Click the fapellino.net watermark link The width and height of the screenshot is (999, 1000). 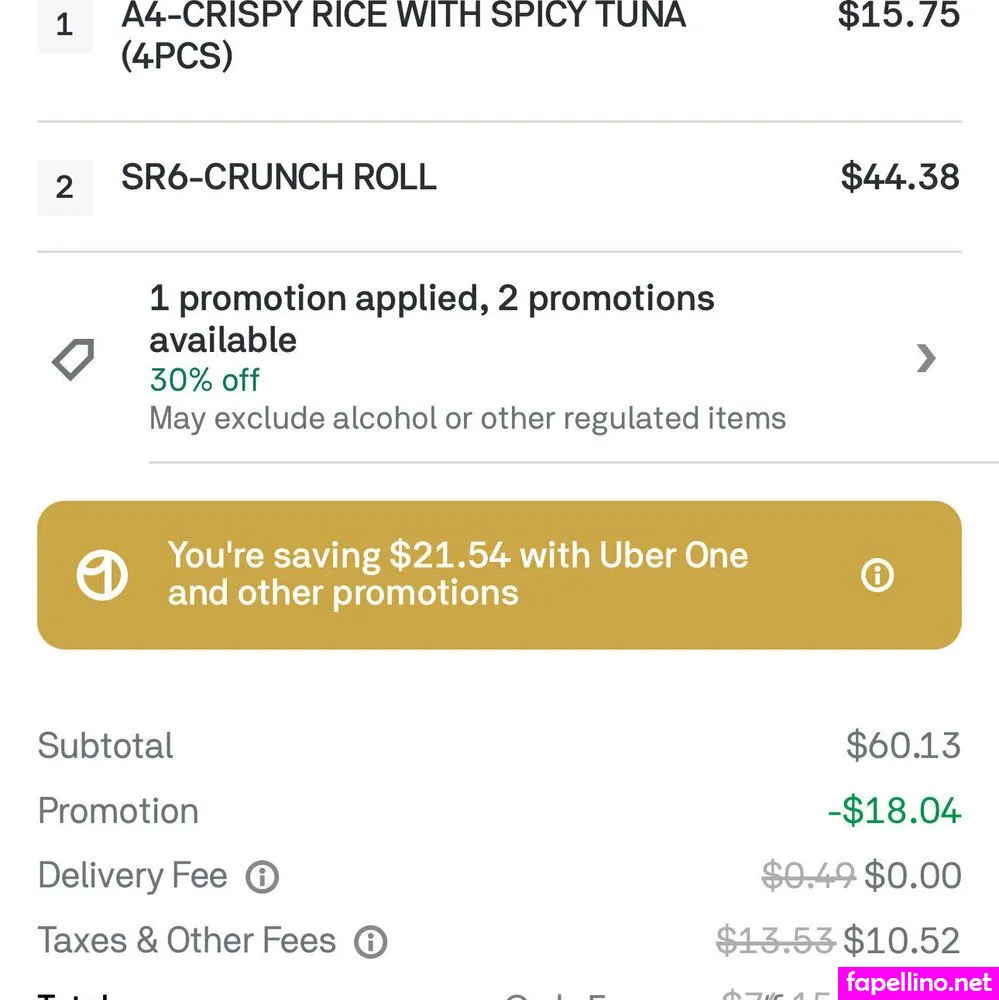point(918,983)
